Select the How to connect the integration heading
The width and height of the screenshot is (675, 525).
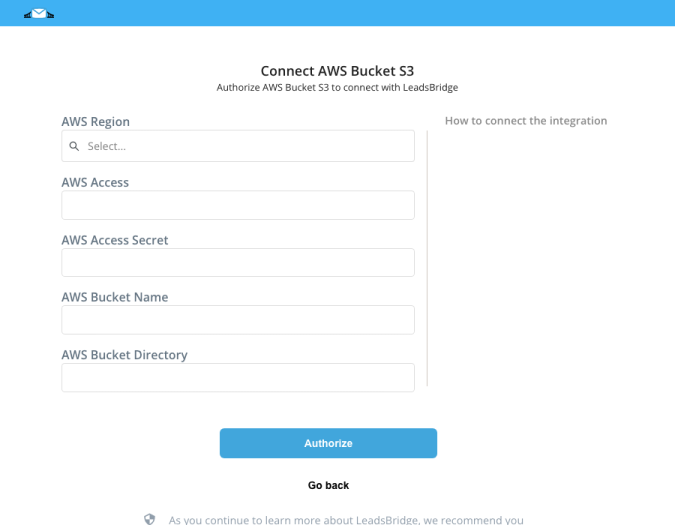click(x=526, y=121)
